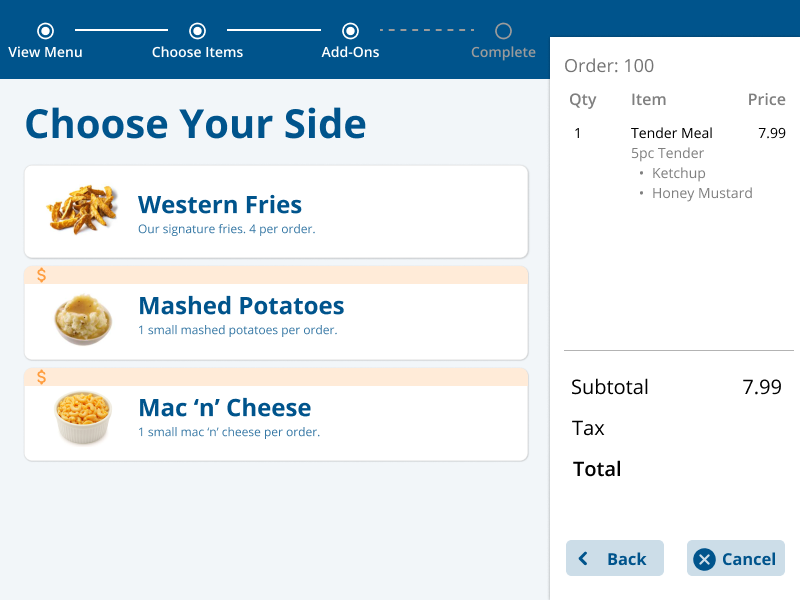800x600 pixels.
Task: Choose the Mashed Potatoes side title
Action: pos(241,306)
